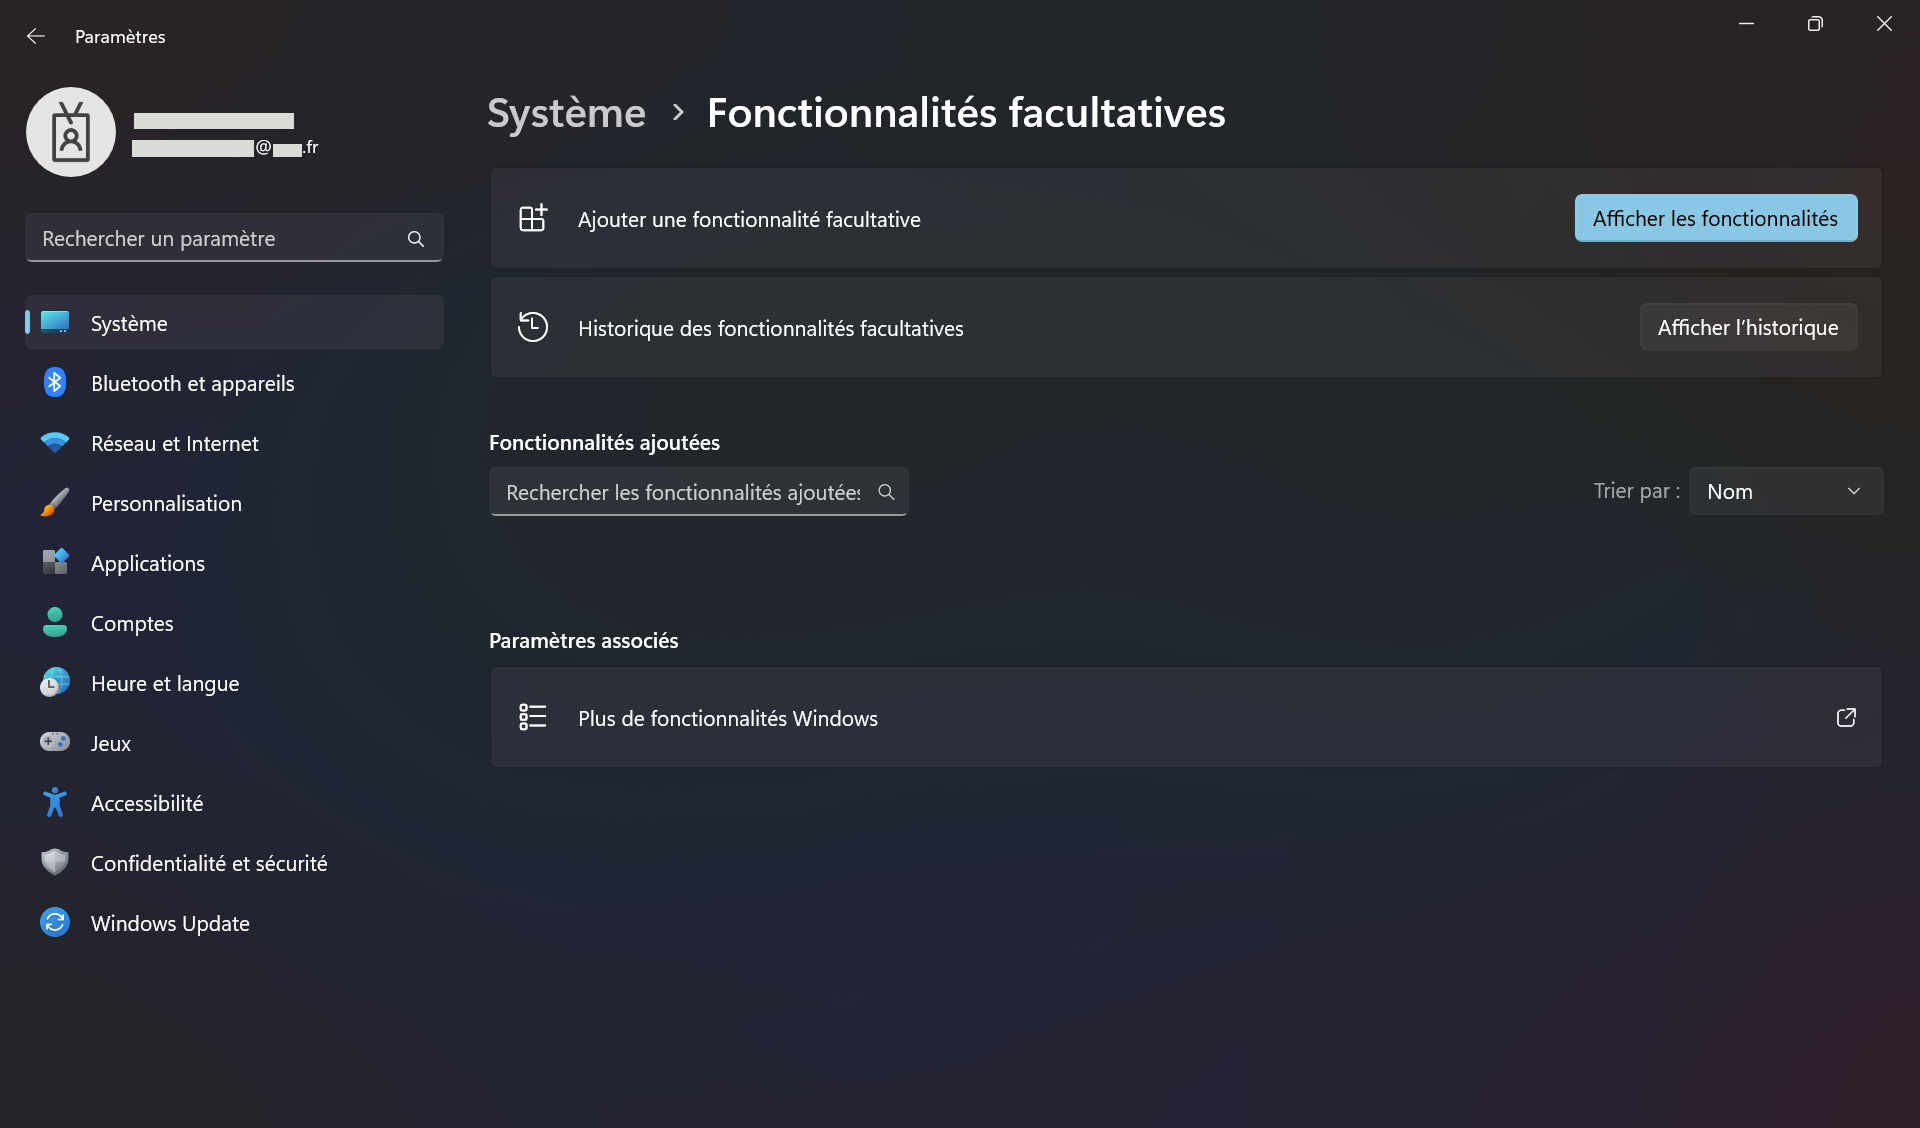Open the Trier par Nom dropdown
The image size is (1920, 1128).
tap(1785, 491)
